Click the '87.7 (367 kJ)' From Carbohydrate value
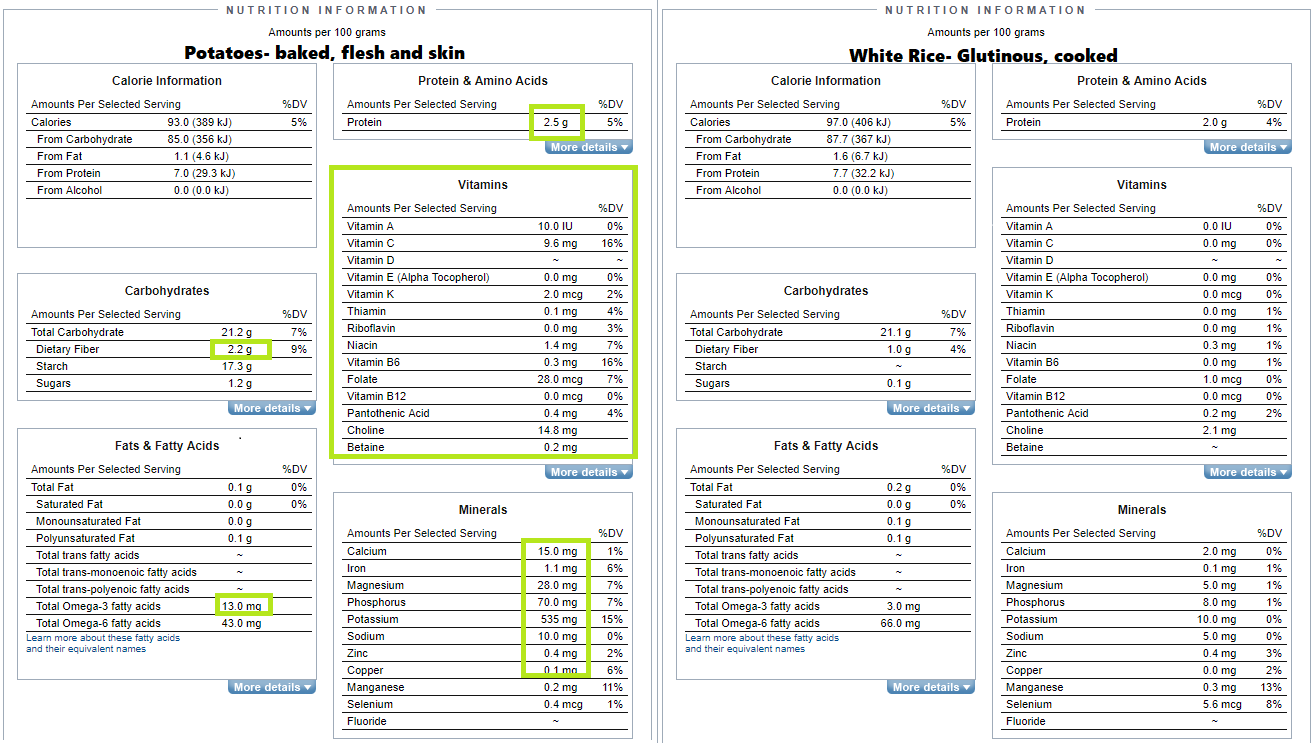The width and height of the screenshot is (1311, 756). point(859,139)
